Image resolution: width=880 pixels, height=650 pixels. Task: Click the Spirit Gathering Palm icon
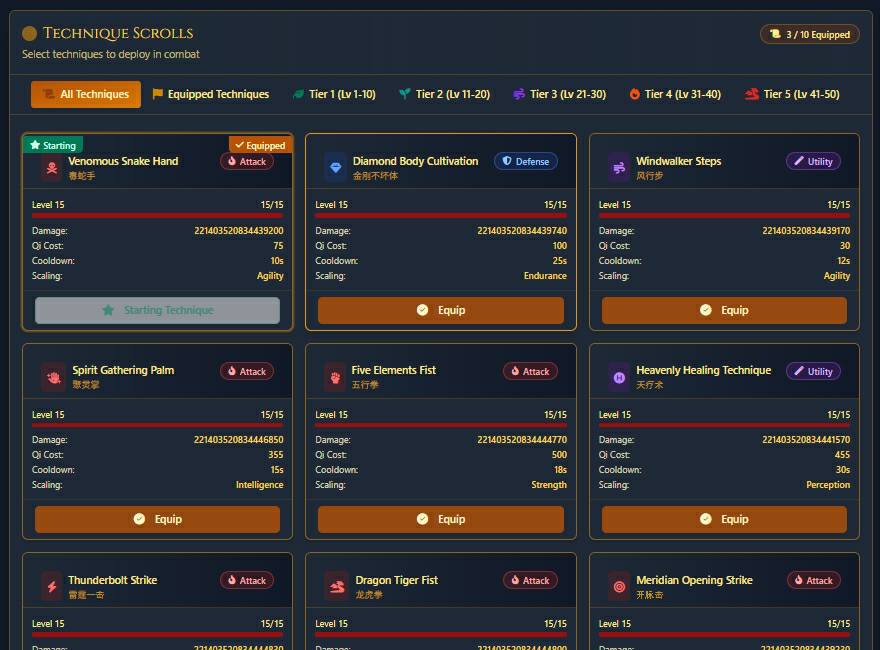(x=53, y=376)
